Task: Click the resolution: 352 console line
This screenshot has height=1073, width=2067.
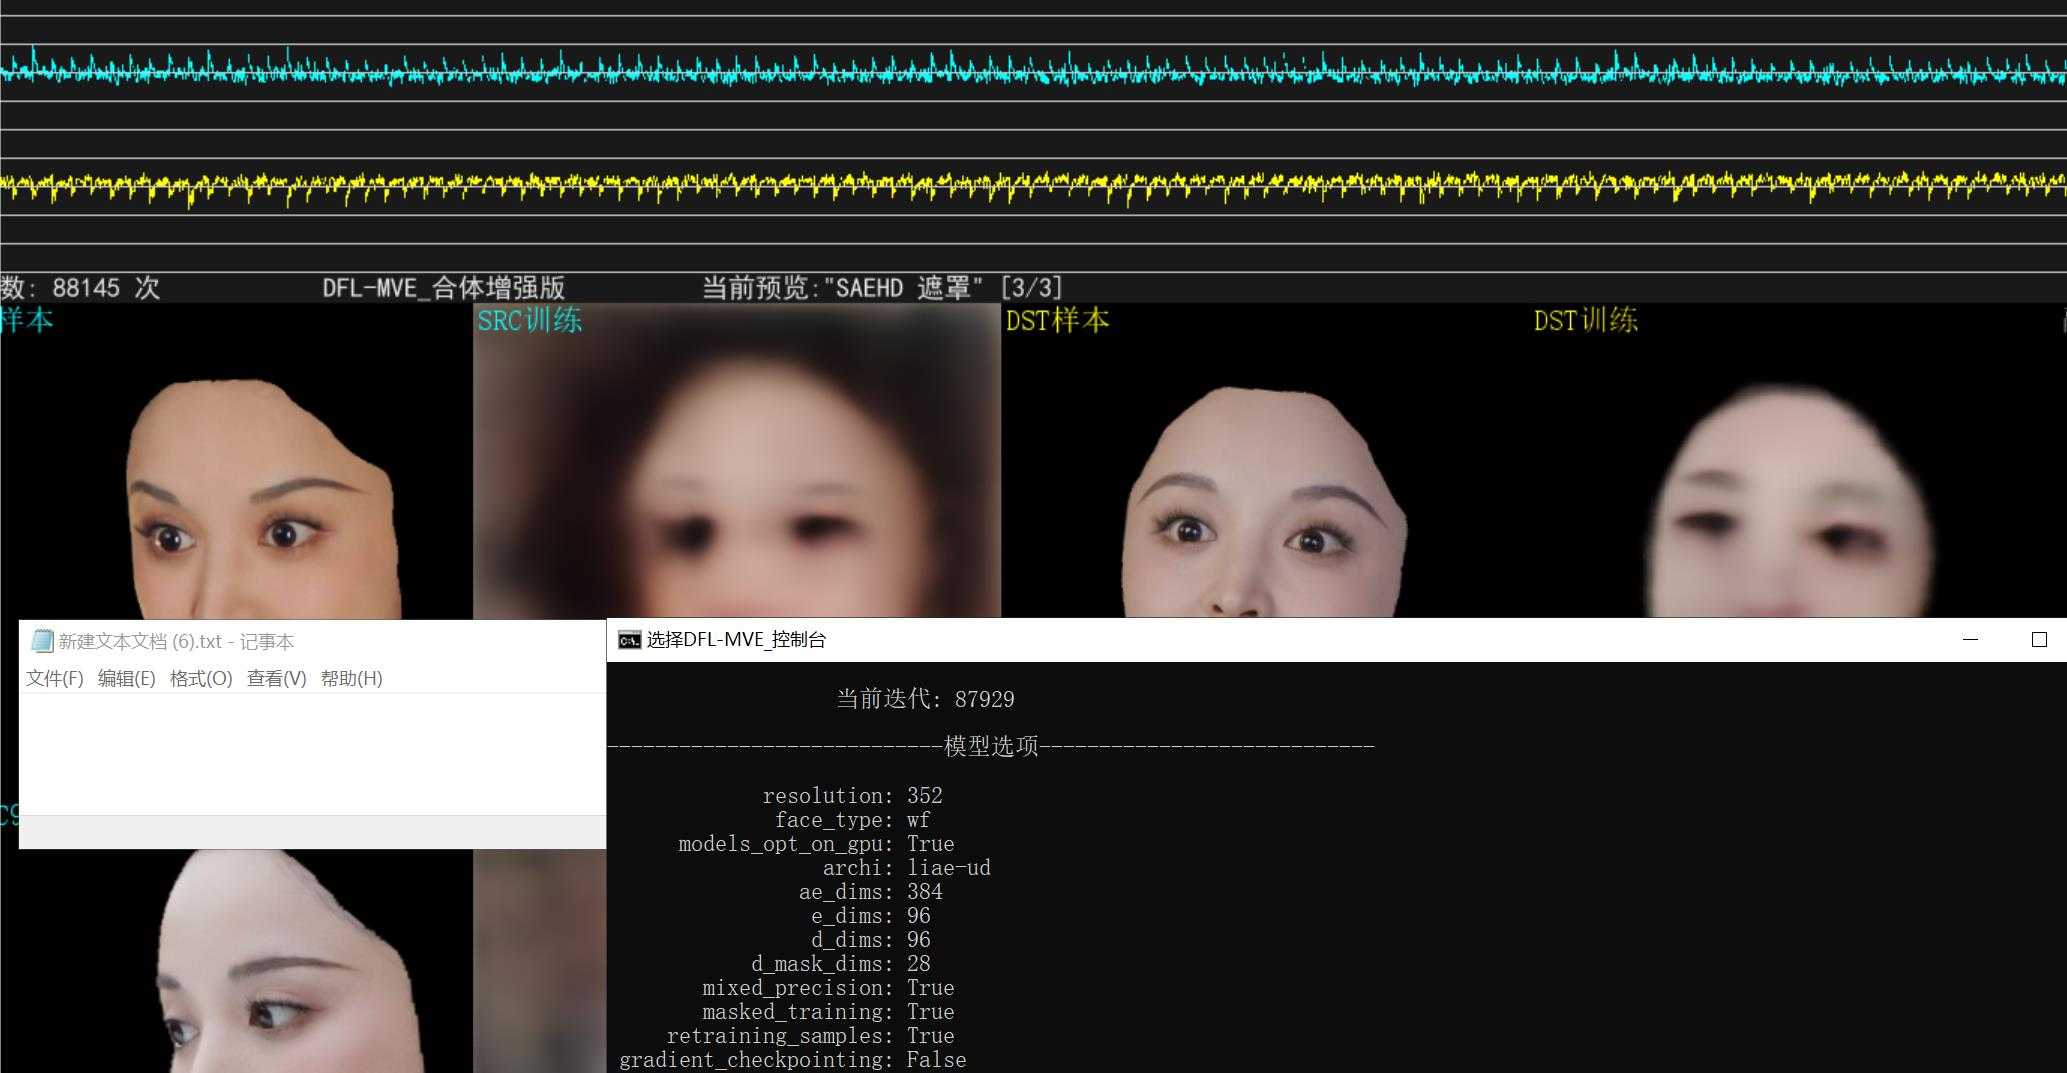Action: 852,796
